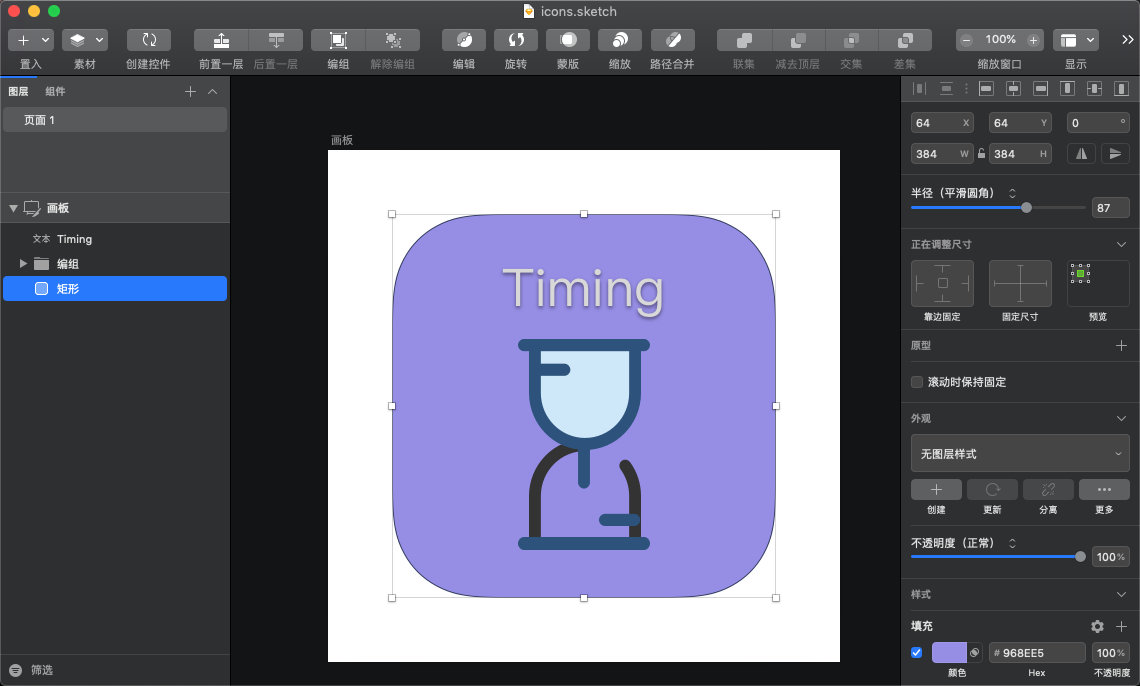Toggle the aspect ratio lock
The width and height of the screenshot is (1140, 686).
(982, 153)
